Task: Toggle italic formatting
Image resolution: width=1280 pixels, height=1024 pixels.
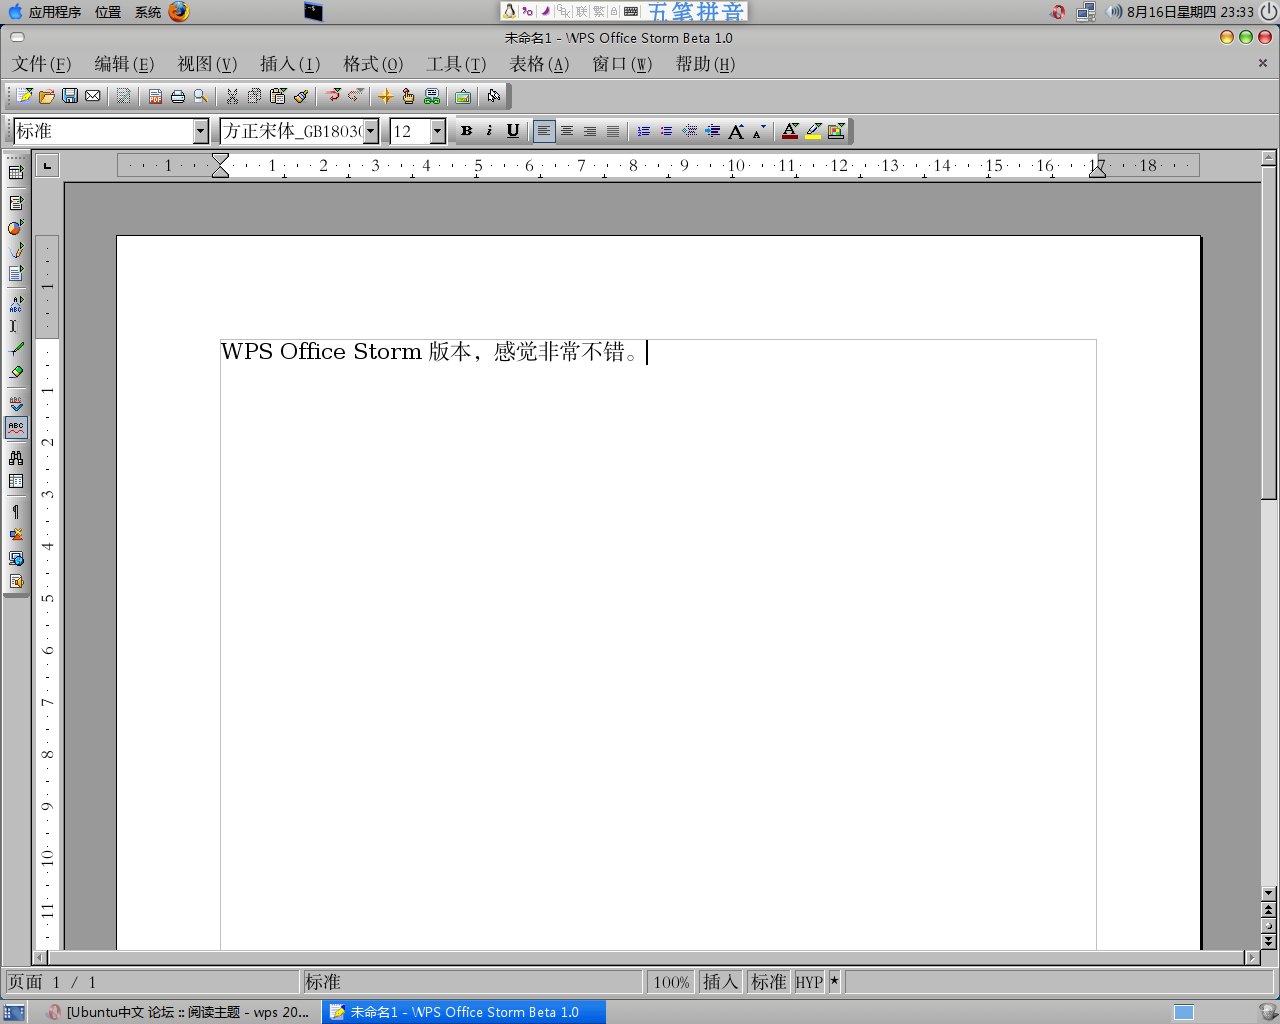Action: pos(489,131)
